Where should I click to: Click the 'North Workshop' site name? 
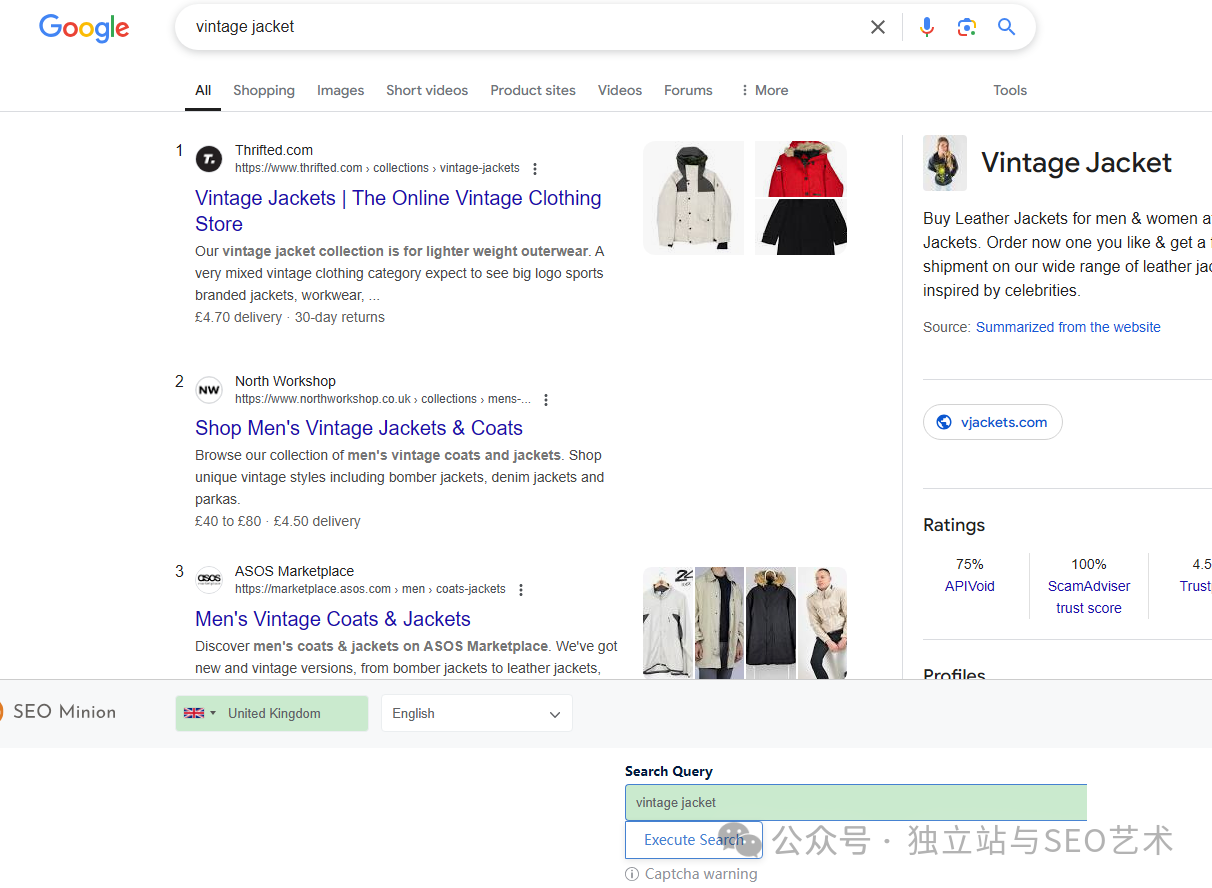(x=285, y=381)
